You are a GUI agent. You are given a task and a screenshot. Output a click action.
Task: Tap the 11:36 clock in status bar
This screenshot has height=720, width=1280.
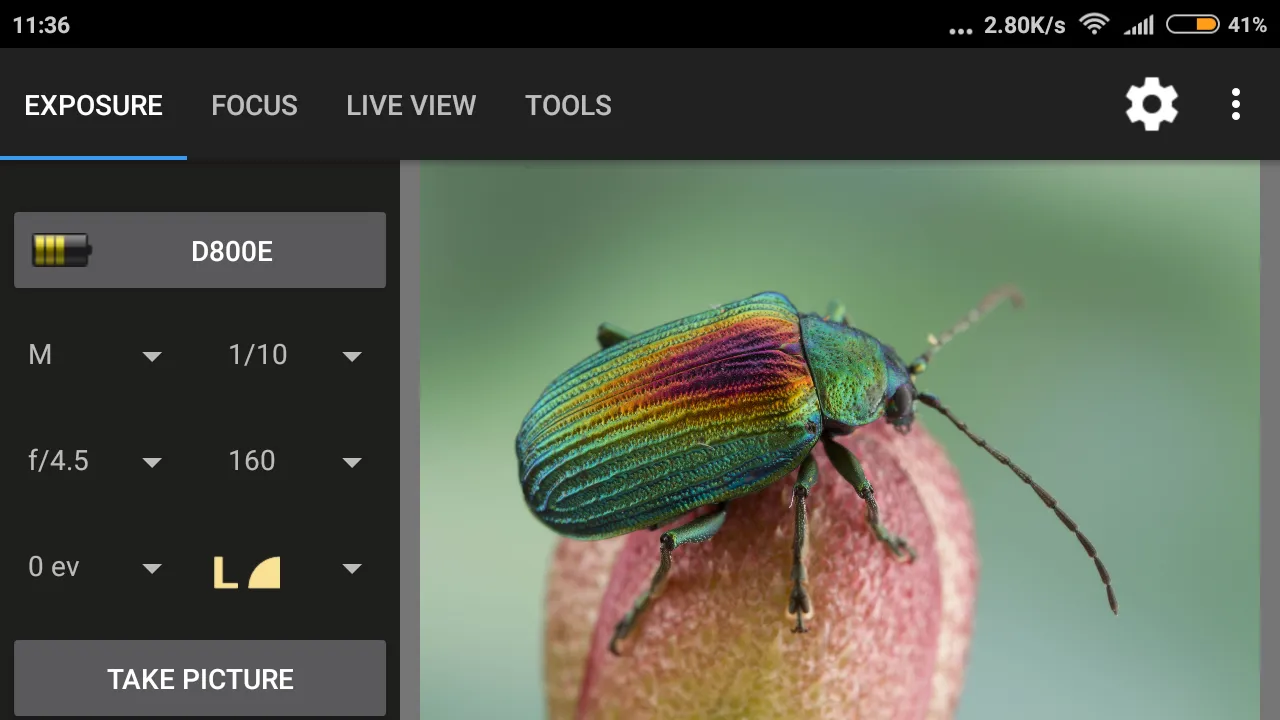point(41,25)
